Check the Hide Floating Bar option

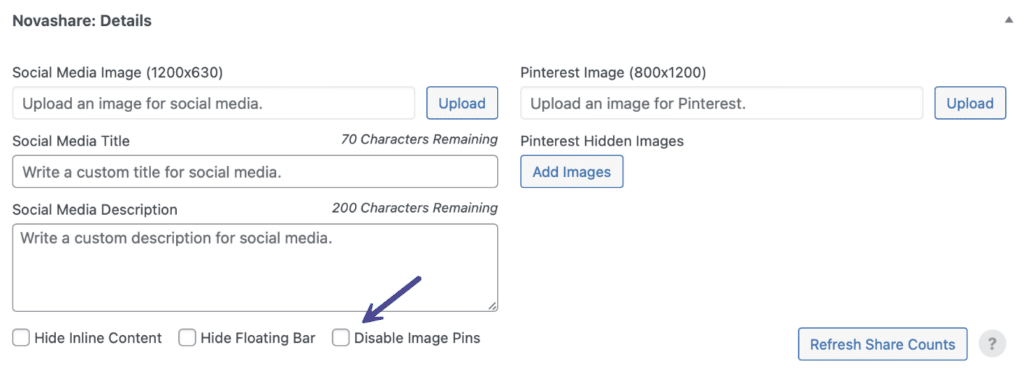coord(187,338)
